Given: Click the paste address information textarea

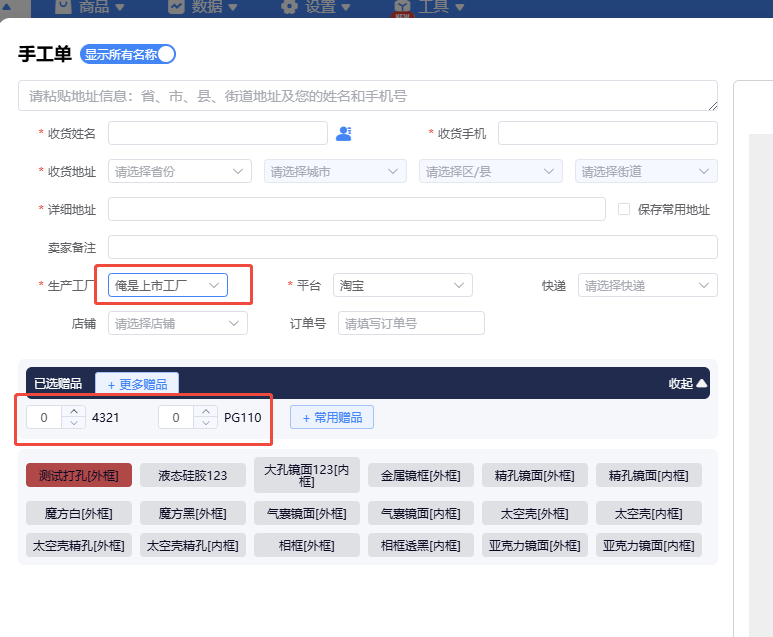Looking at the screenshot, I should pos(368,96).
